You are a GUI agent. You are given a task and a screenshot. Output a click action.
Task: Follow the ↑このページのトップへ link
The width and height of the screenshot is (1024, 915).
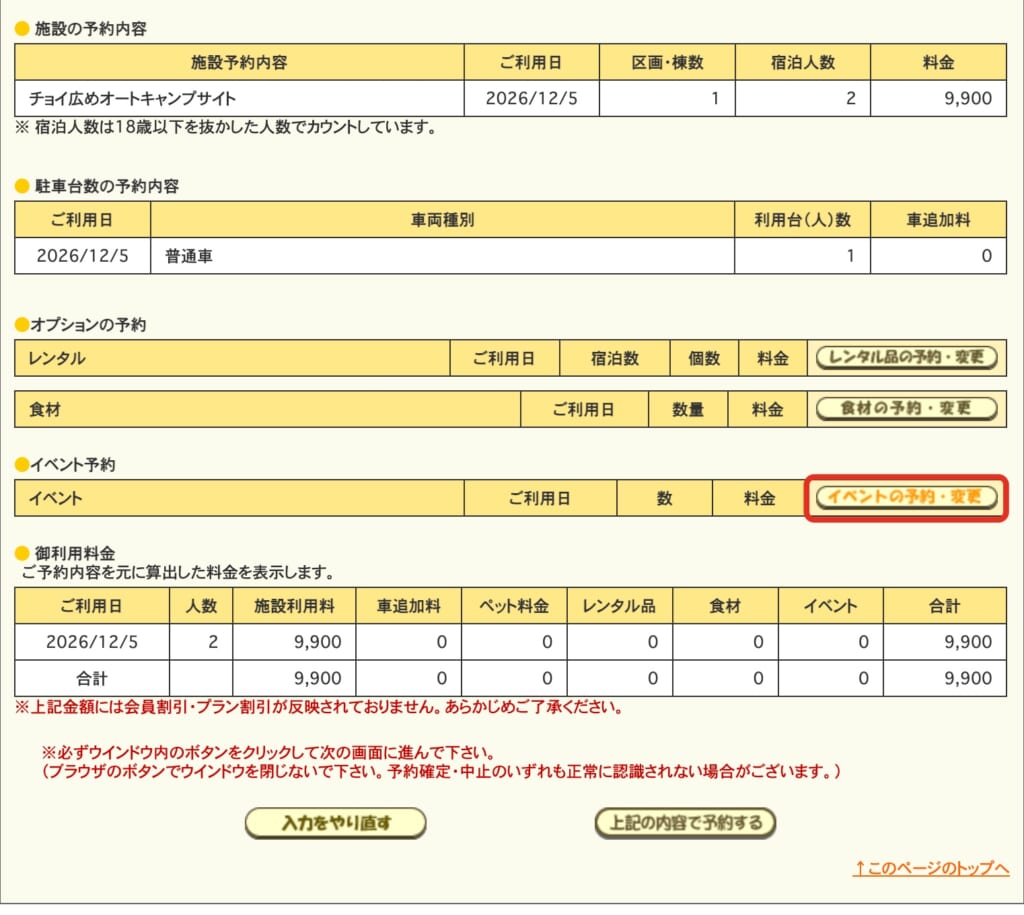[x=931, y=868]
